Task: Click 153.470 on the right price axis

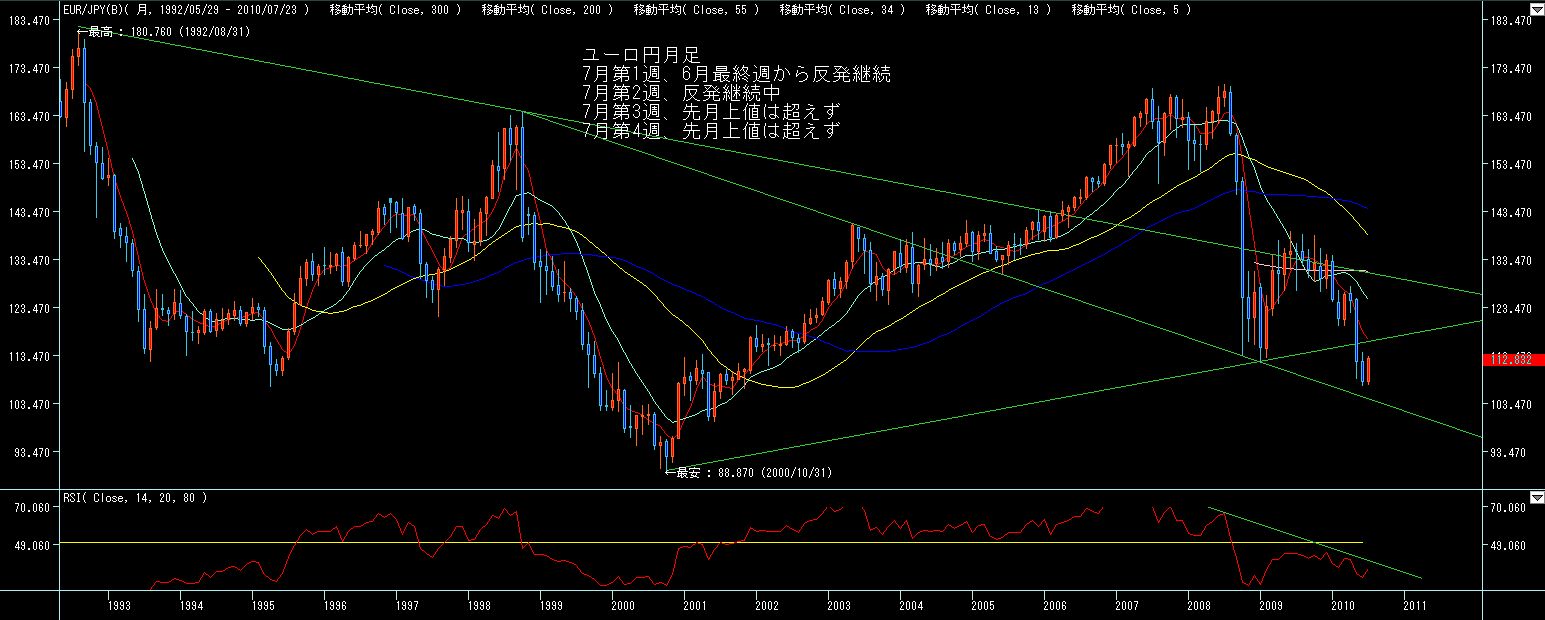Action: coord(1511,164)
